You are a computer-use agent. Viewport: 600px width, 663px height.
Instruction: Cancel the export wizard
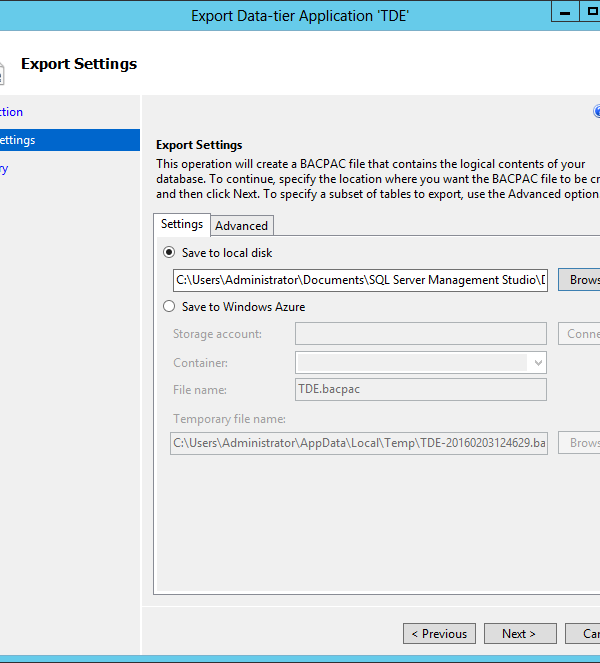[583, 633]
